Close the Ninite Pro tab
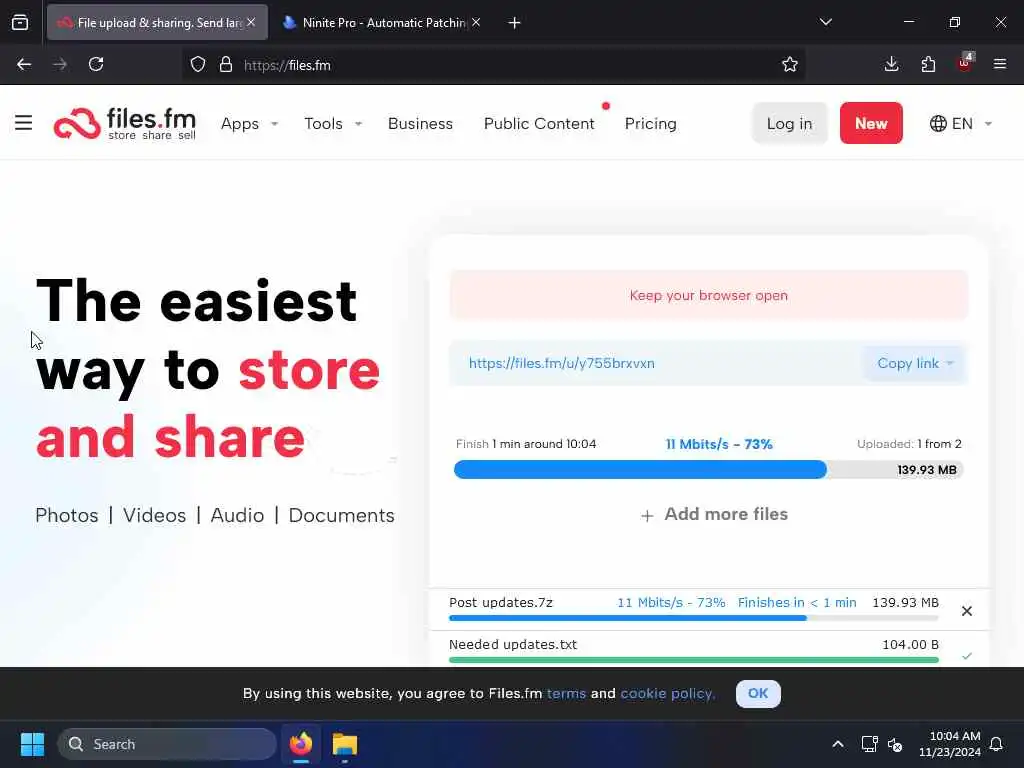 point(476,22)
